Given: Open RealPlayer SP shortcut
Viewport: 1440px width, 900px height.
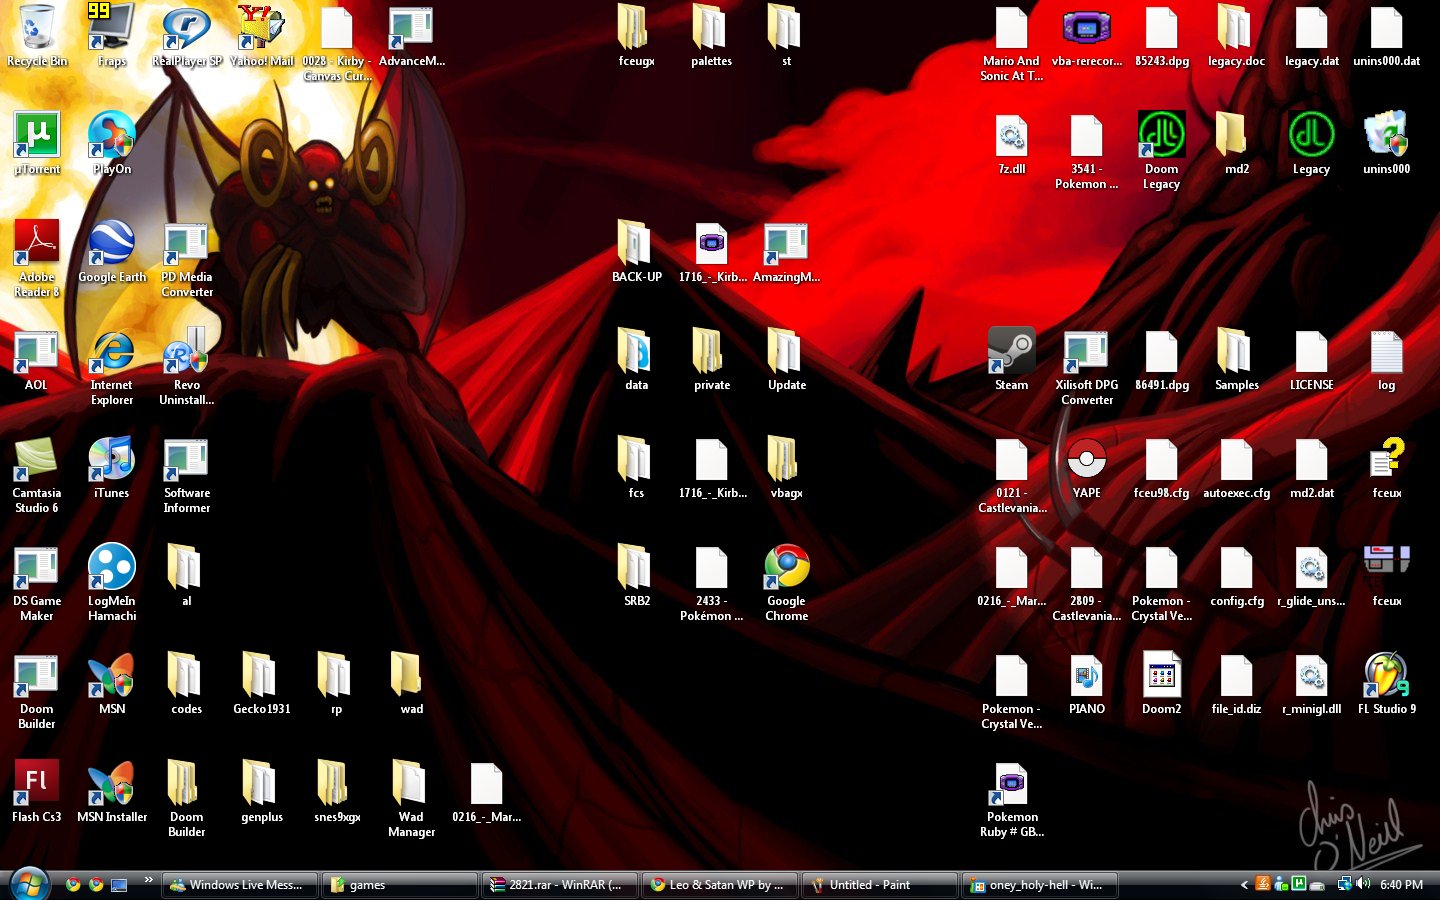Looking at the screenshot, I should (187, 36).
